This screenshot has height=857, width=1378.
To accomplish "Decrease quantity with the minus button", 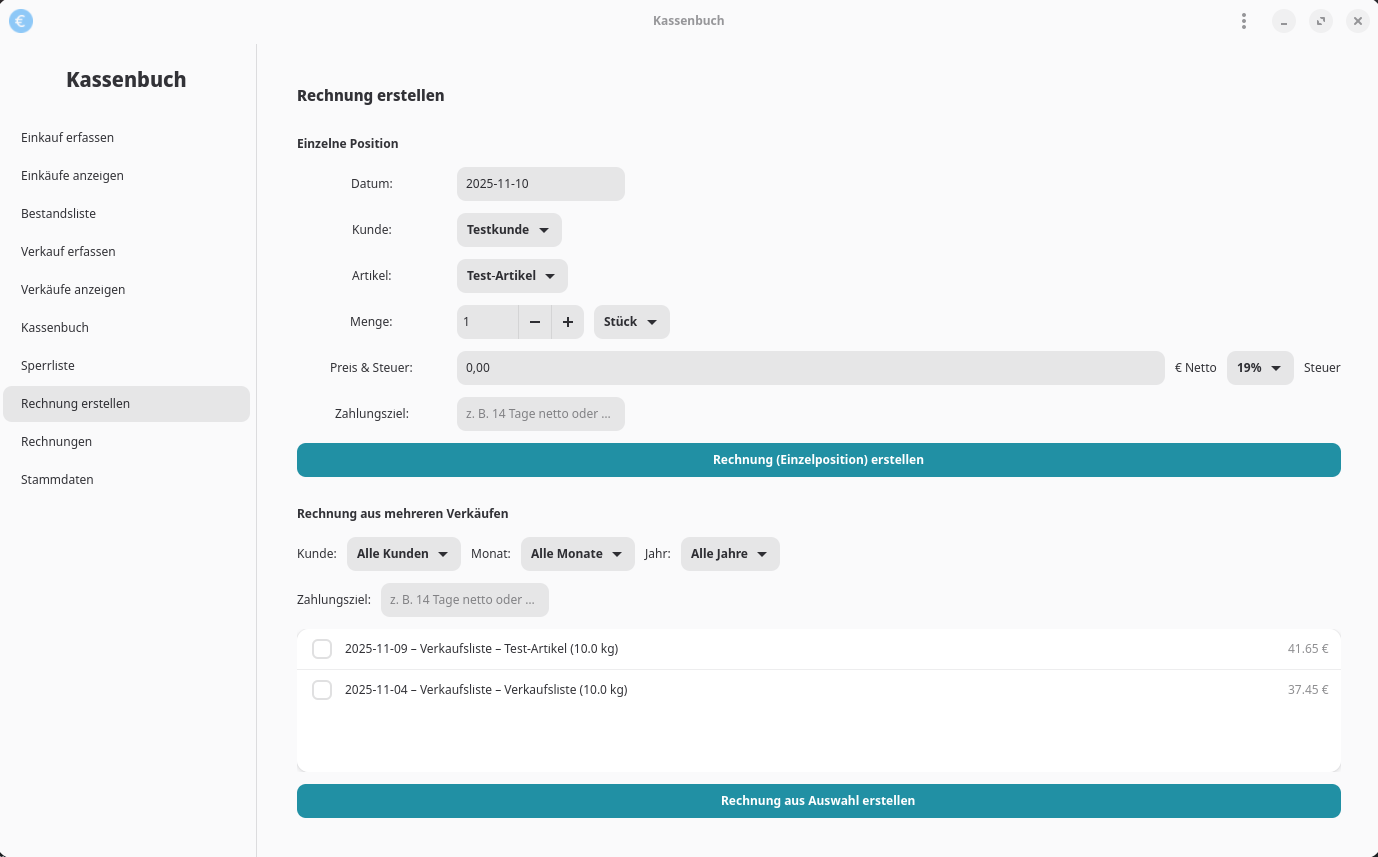I will 535,322.
